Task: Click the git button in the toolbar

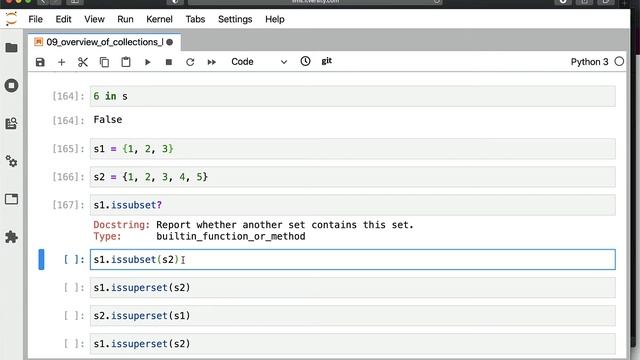Action: pyautogui.click(x=327, y=61)
